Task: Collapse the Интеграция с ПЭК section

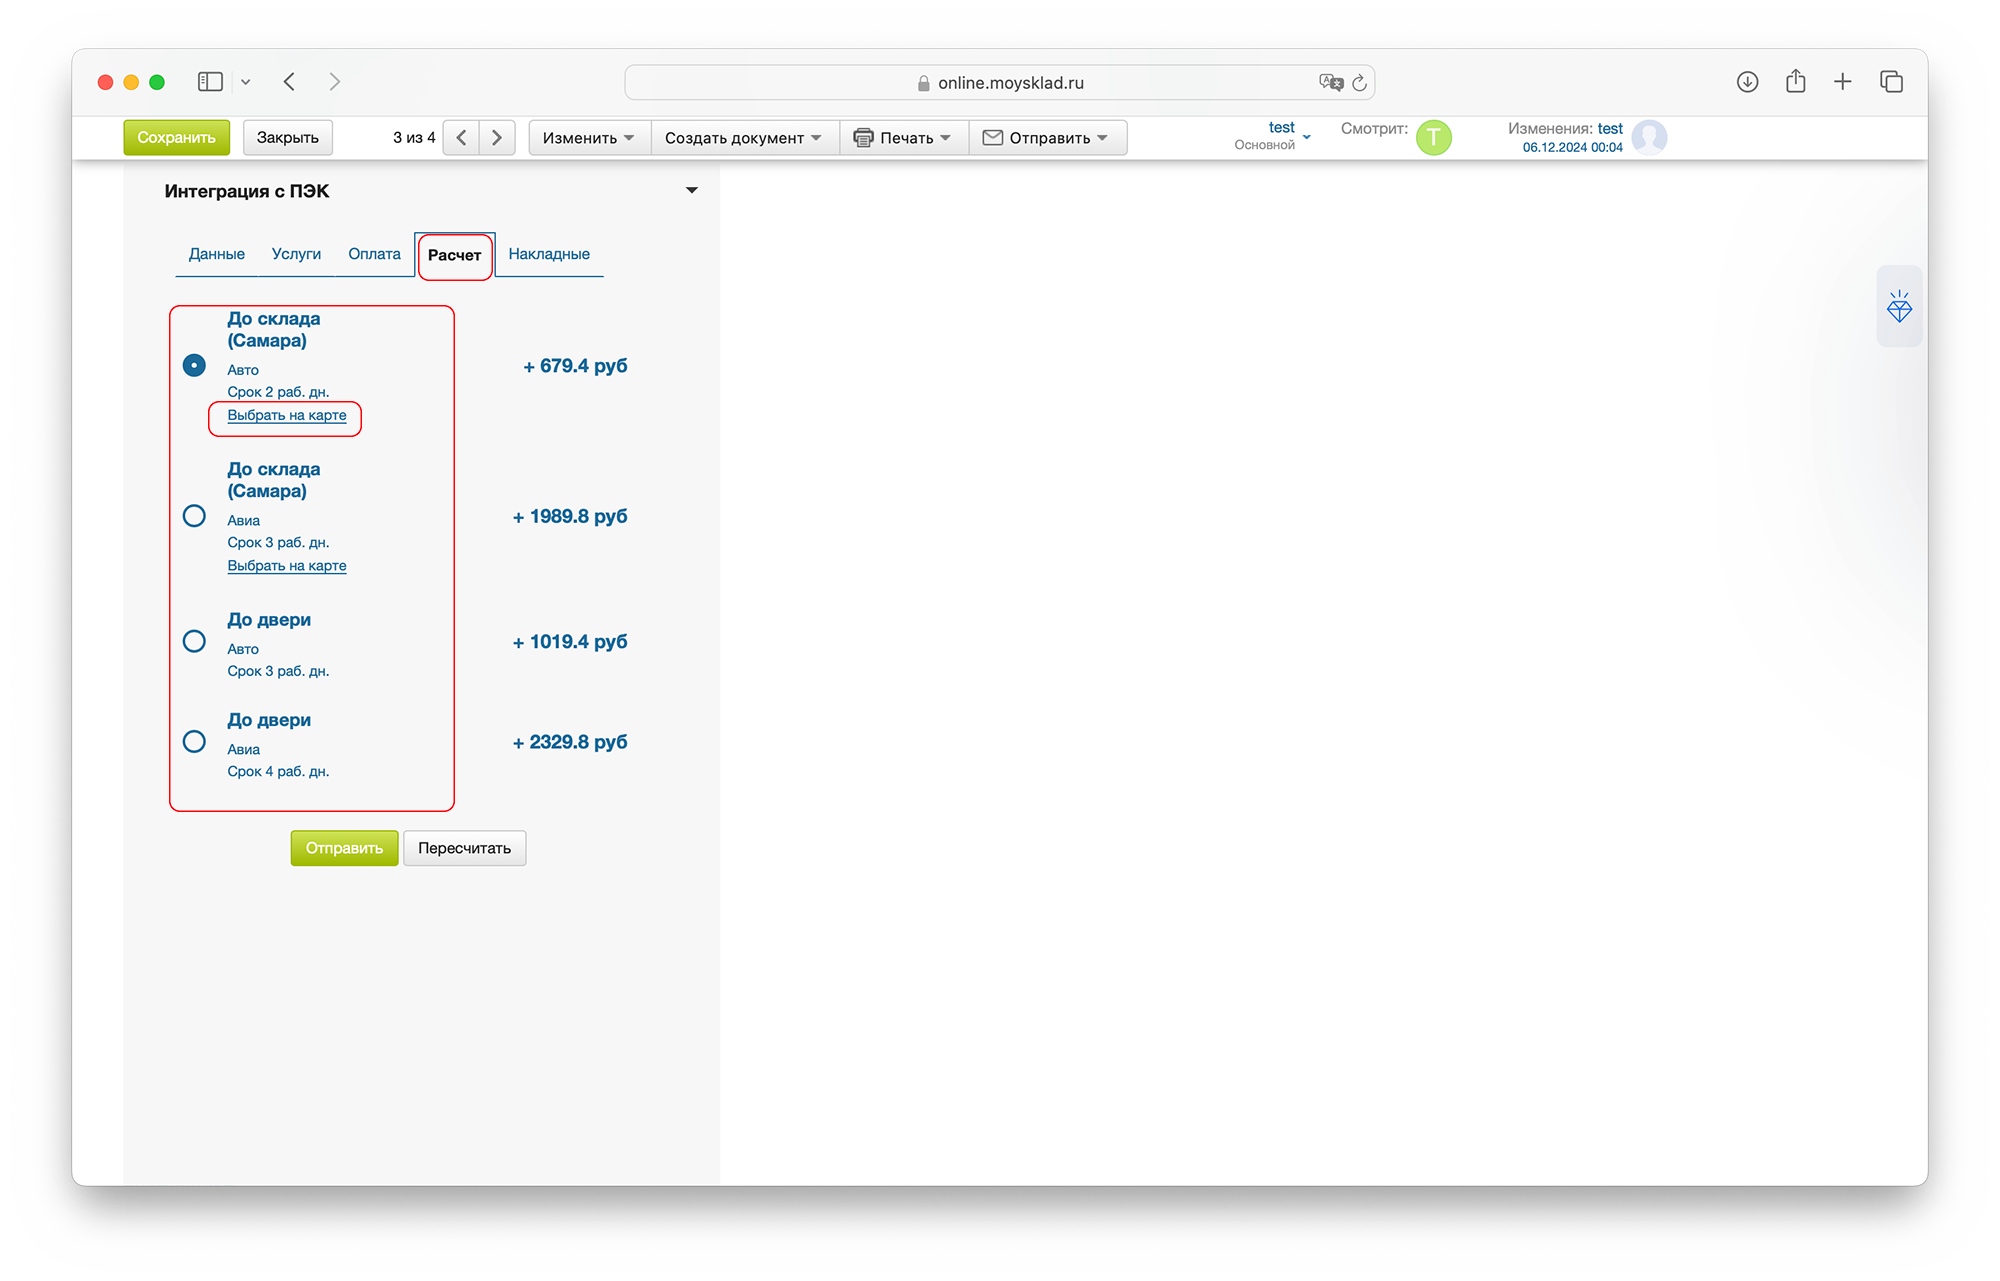Action: [x=691, y=190]
